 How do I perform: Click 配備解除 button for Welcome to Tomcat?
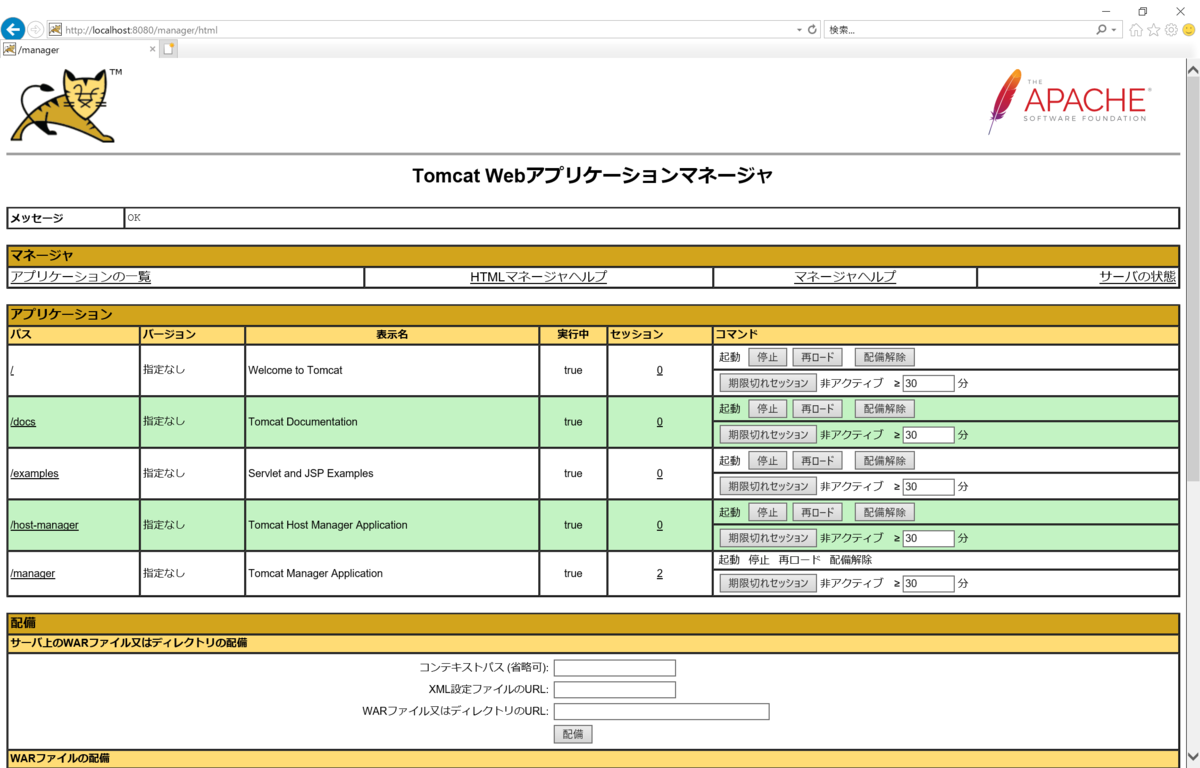click(884, 357)
